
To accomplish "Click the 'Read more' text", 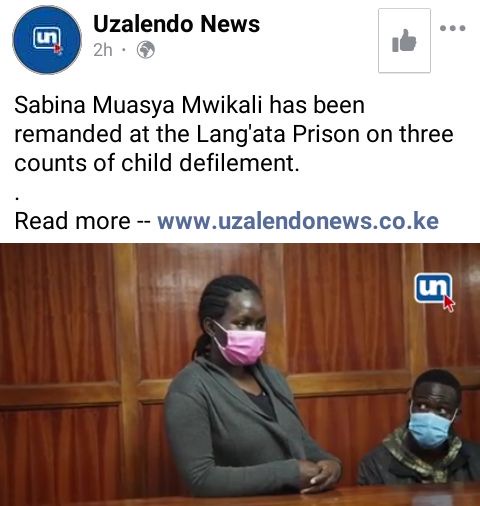I will pyautogui.click(x=72, y=221).
